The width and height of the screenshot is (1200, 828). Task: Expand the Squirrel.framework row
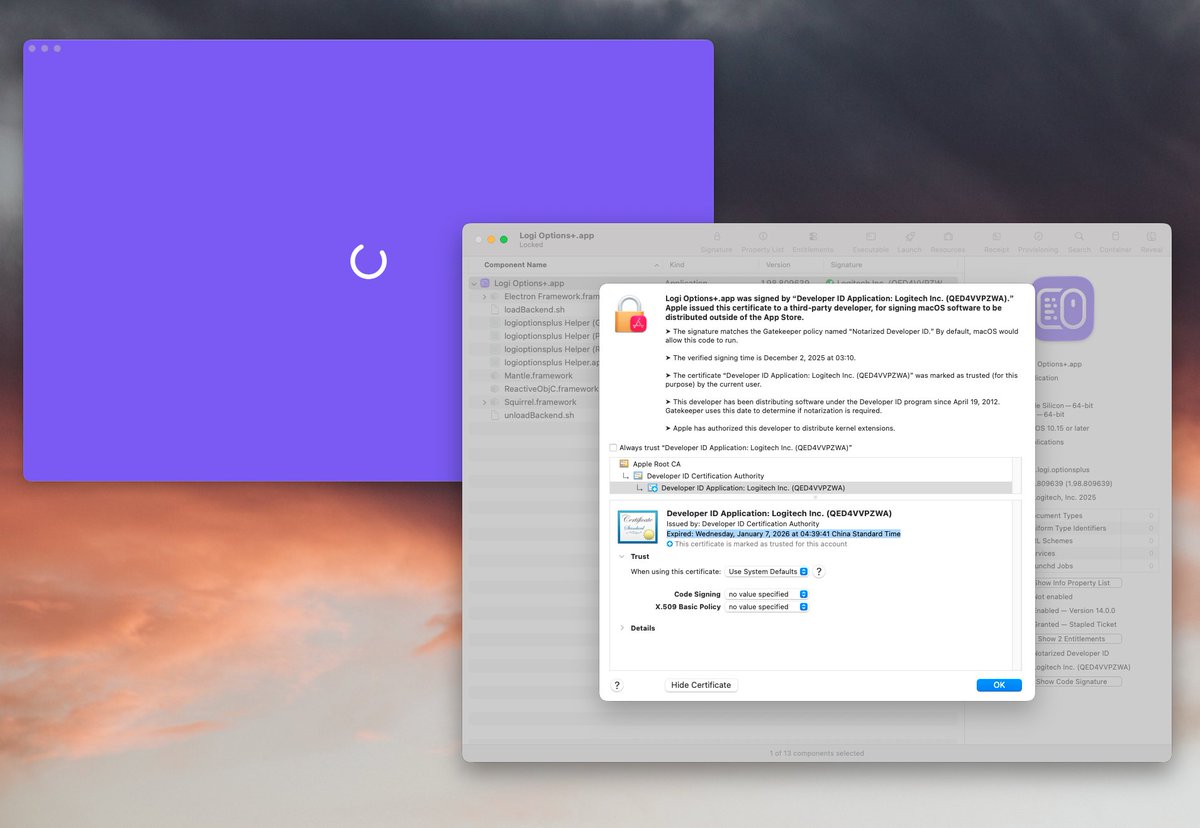484,402
